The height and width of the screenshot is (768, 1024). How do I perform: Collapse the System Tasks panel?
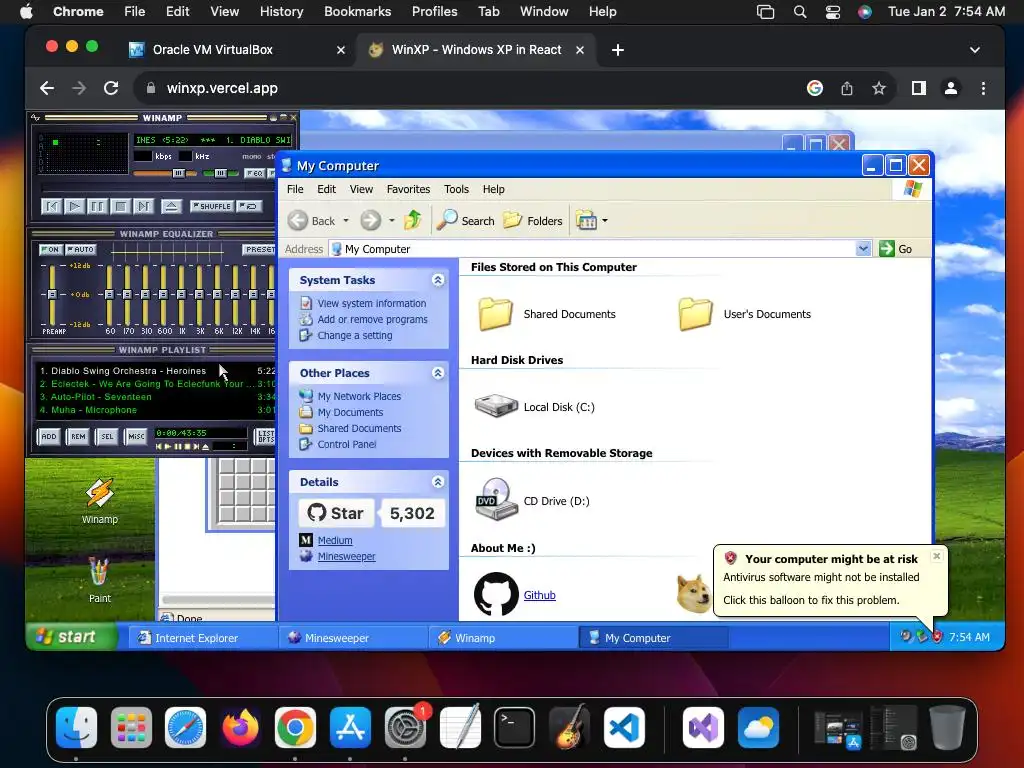[x=438, y=280]
